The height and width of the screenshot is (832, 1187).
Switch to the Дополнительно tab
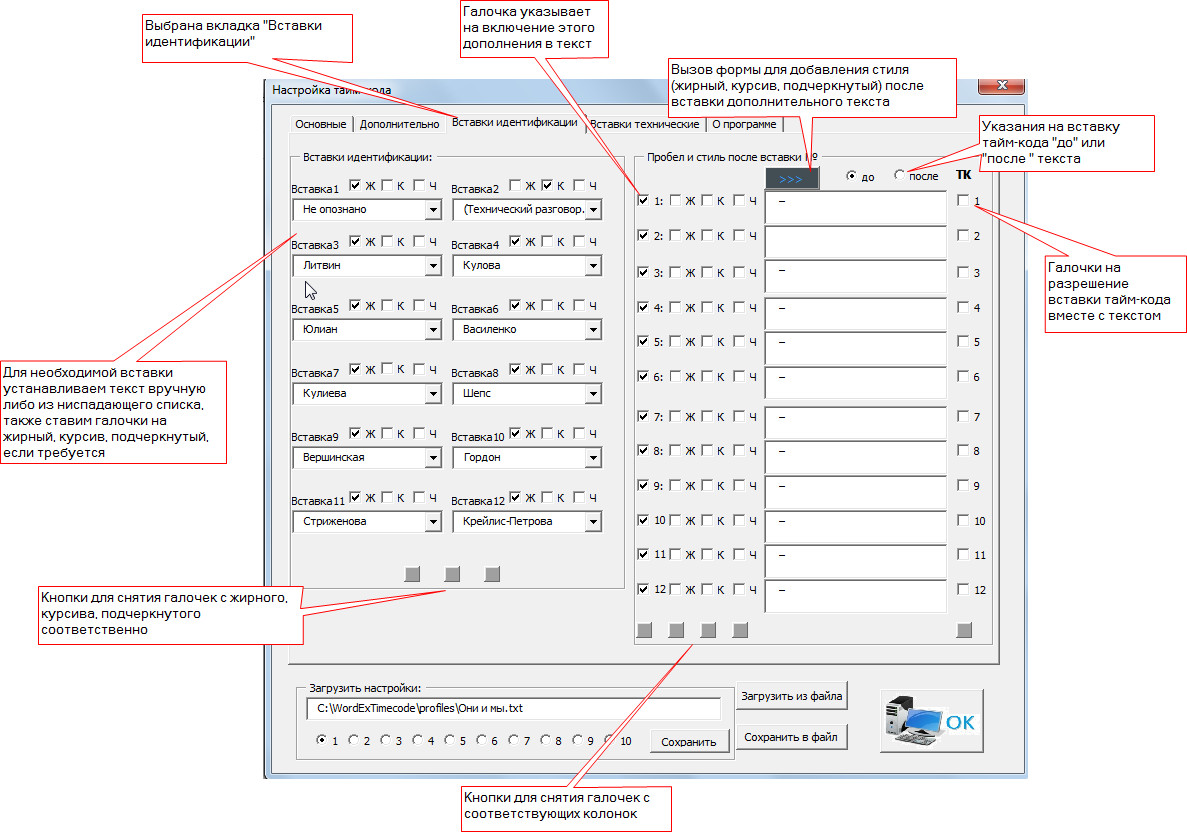click(x=399, y=124)
